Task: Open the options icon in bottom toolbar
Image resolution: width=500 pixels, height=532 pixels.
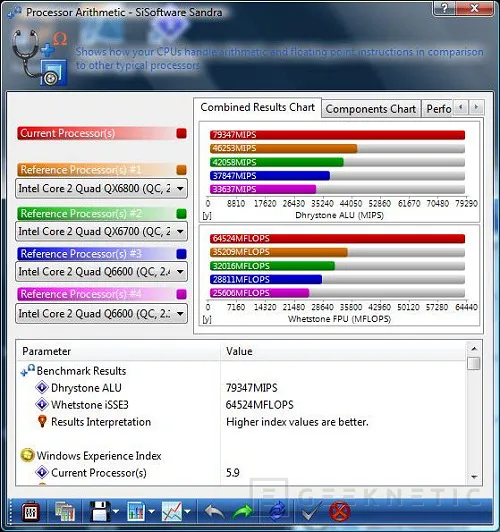Action: click(x=31, y=511)
